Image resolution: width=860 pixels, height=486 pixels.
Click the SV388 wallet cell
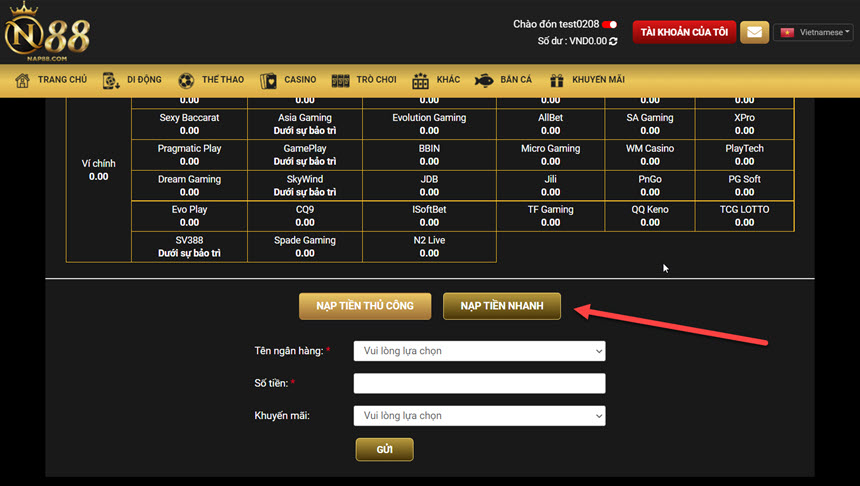[x=189, y=247]
